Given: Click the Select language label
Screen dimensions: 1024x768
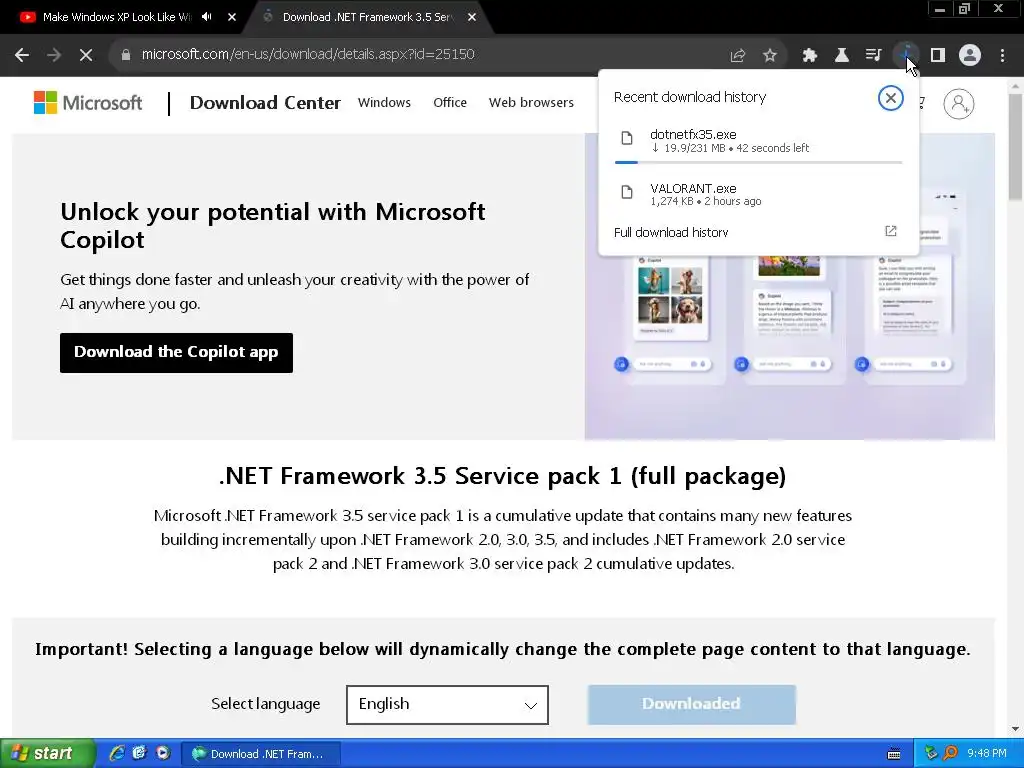Looking at the screenshot, I should [265, 704].
